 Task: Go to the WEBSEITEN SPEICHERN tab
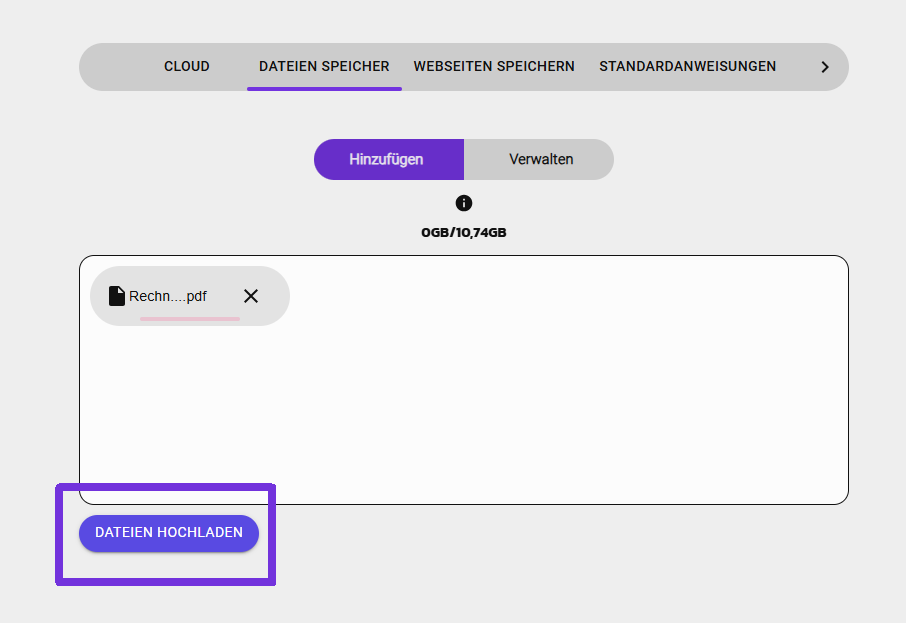coord(494,66)
